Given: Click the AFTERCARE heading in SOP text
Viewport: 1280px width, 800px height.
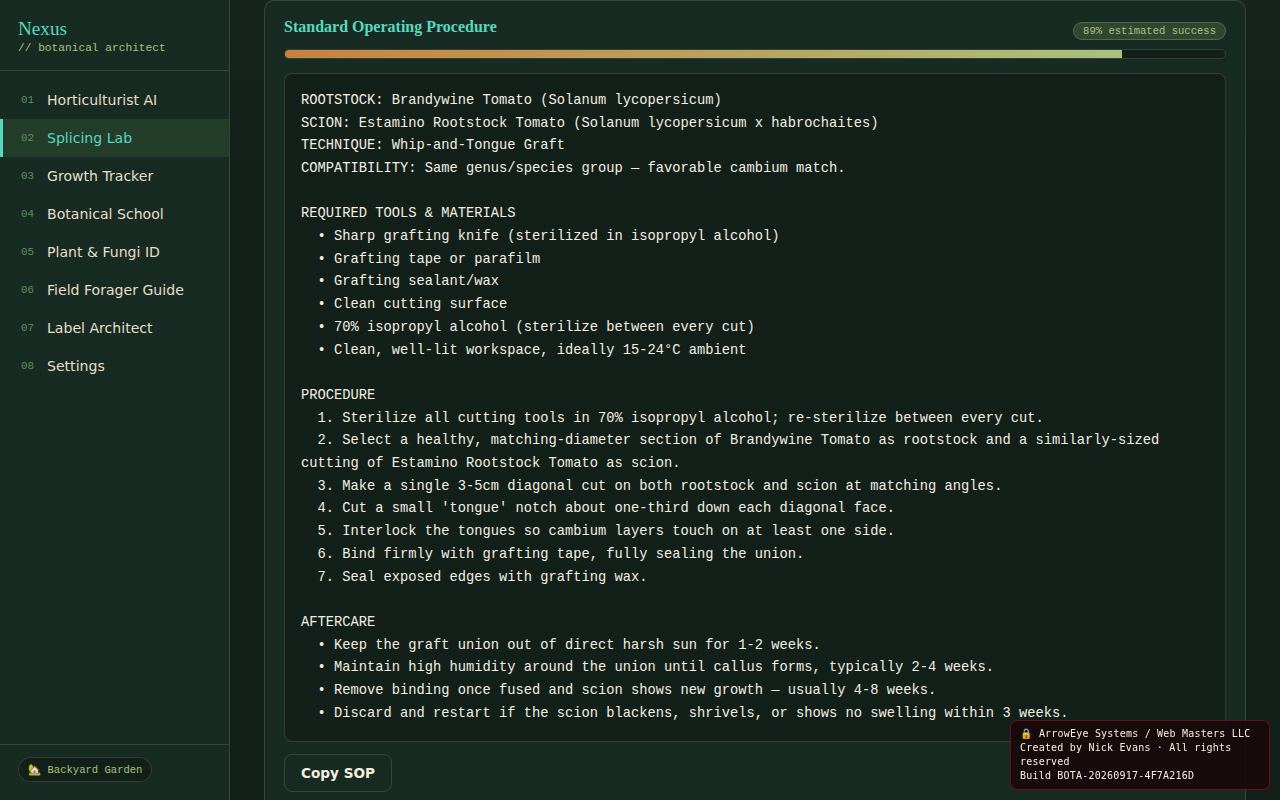Looking at the screenshot, I should (x=338, y=622).
